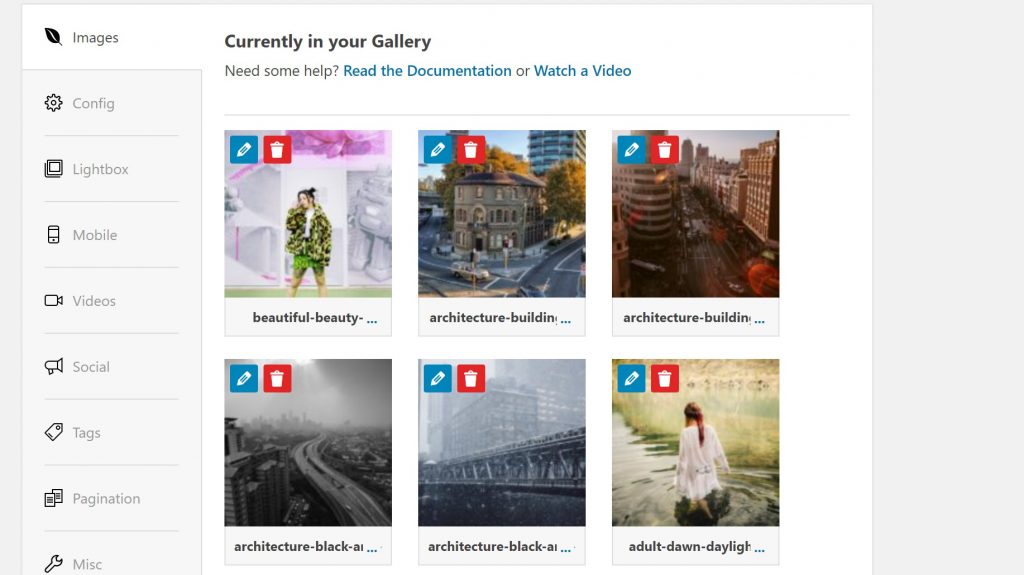The image size is (1024, 575).
Task: Open the Read the Documentation link
Action: pyautogui.click(x=427, y=71)
